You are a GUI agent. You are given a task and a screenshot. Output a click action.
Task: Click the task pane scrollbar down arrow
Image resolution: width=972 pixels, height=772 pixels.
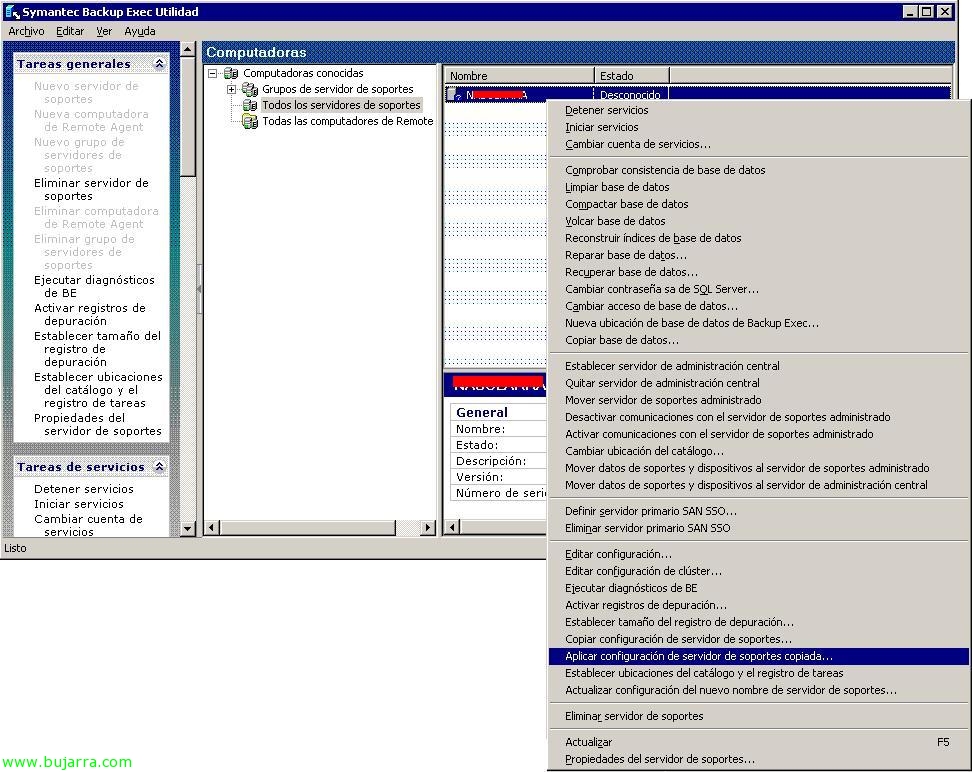point(188,529)
